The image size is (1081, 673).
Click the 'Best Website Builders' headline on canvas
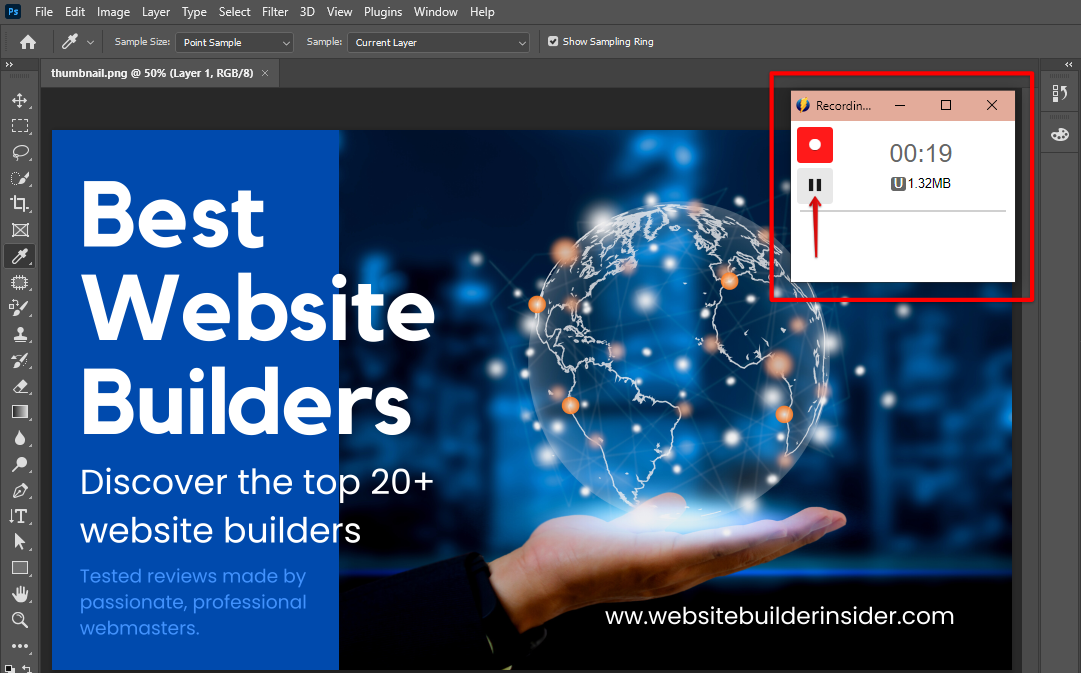[258, 308]
